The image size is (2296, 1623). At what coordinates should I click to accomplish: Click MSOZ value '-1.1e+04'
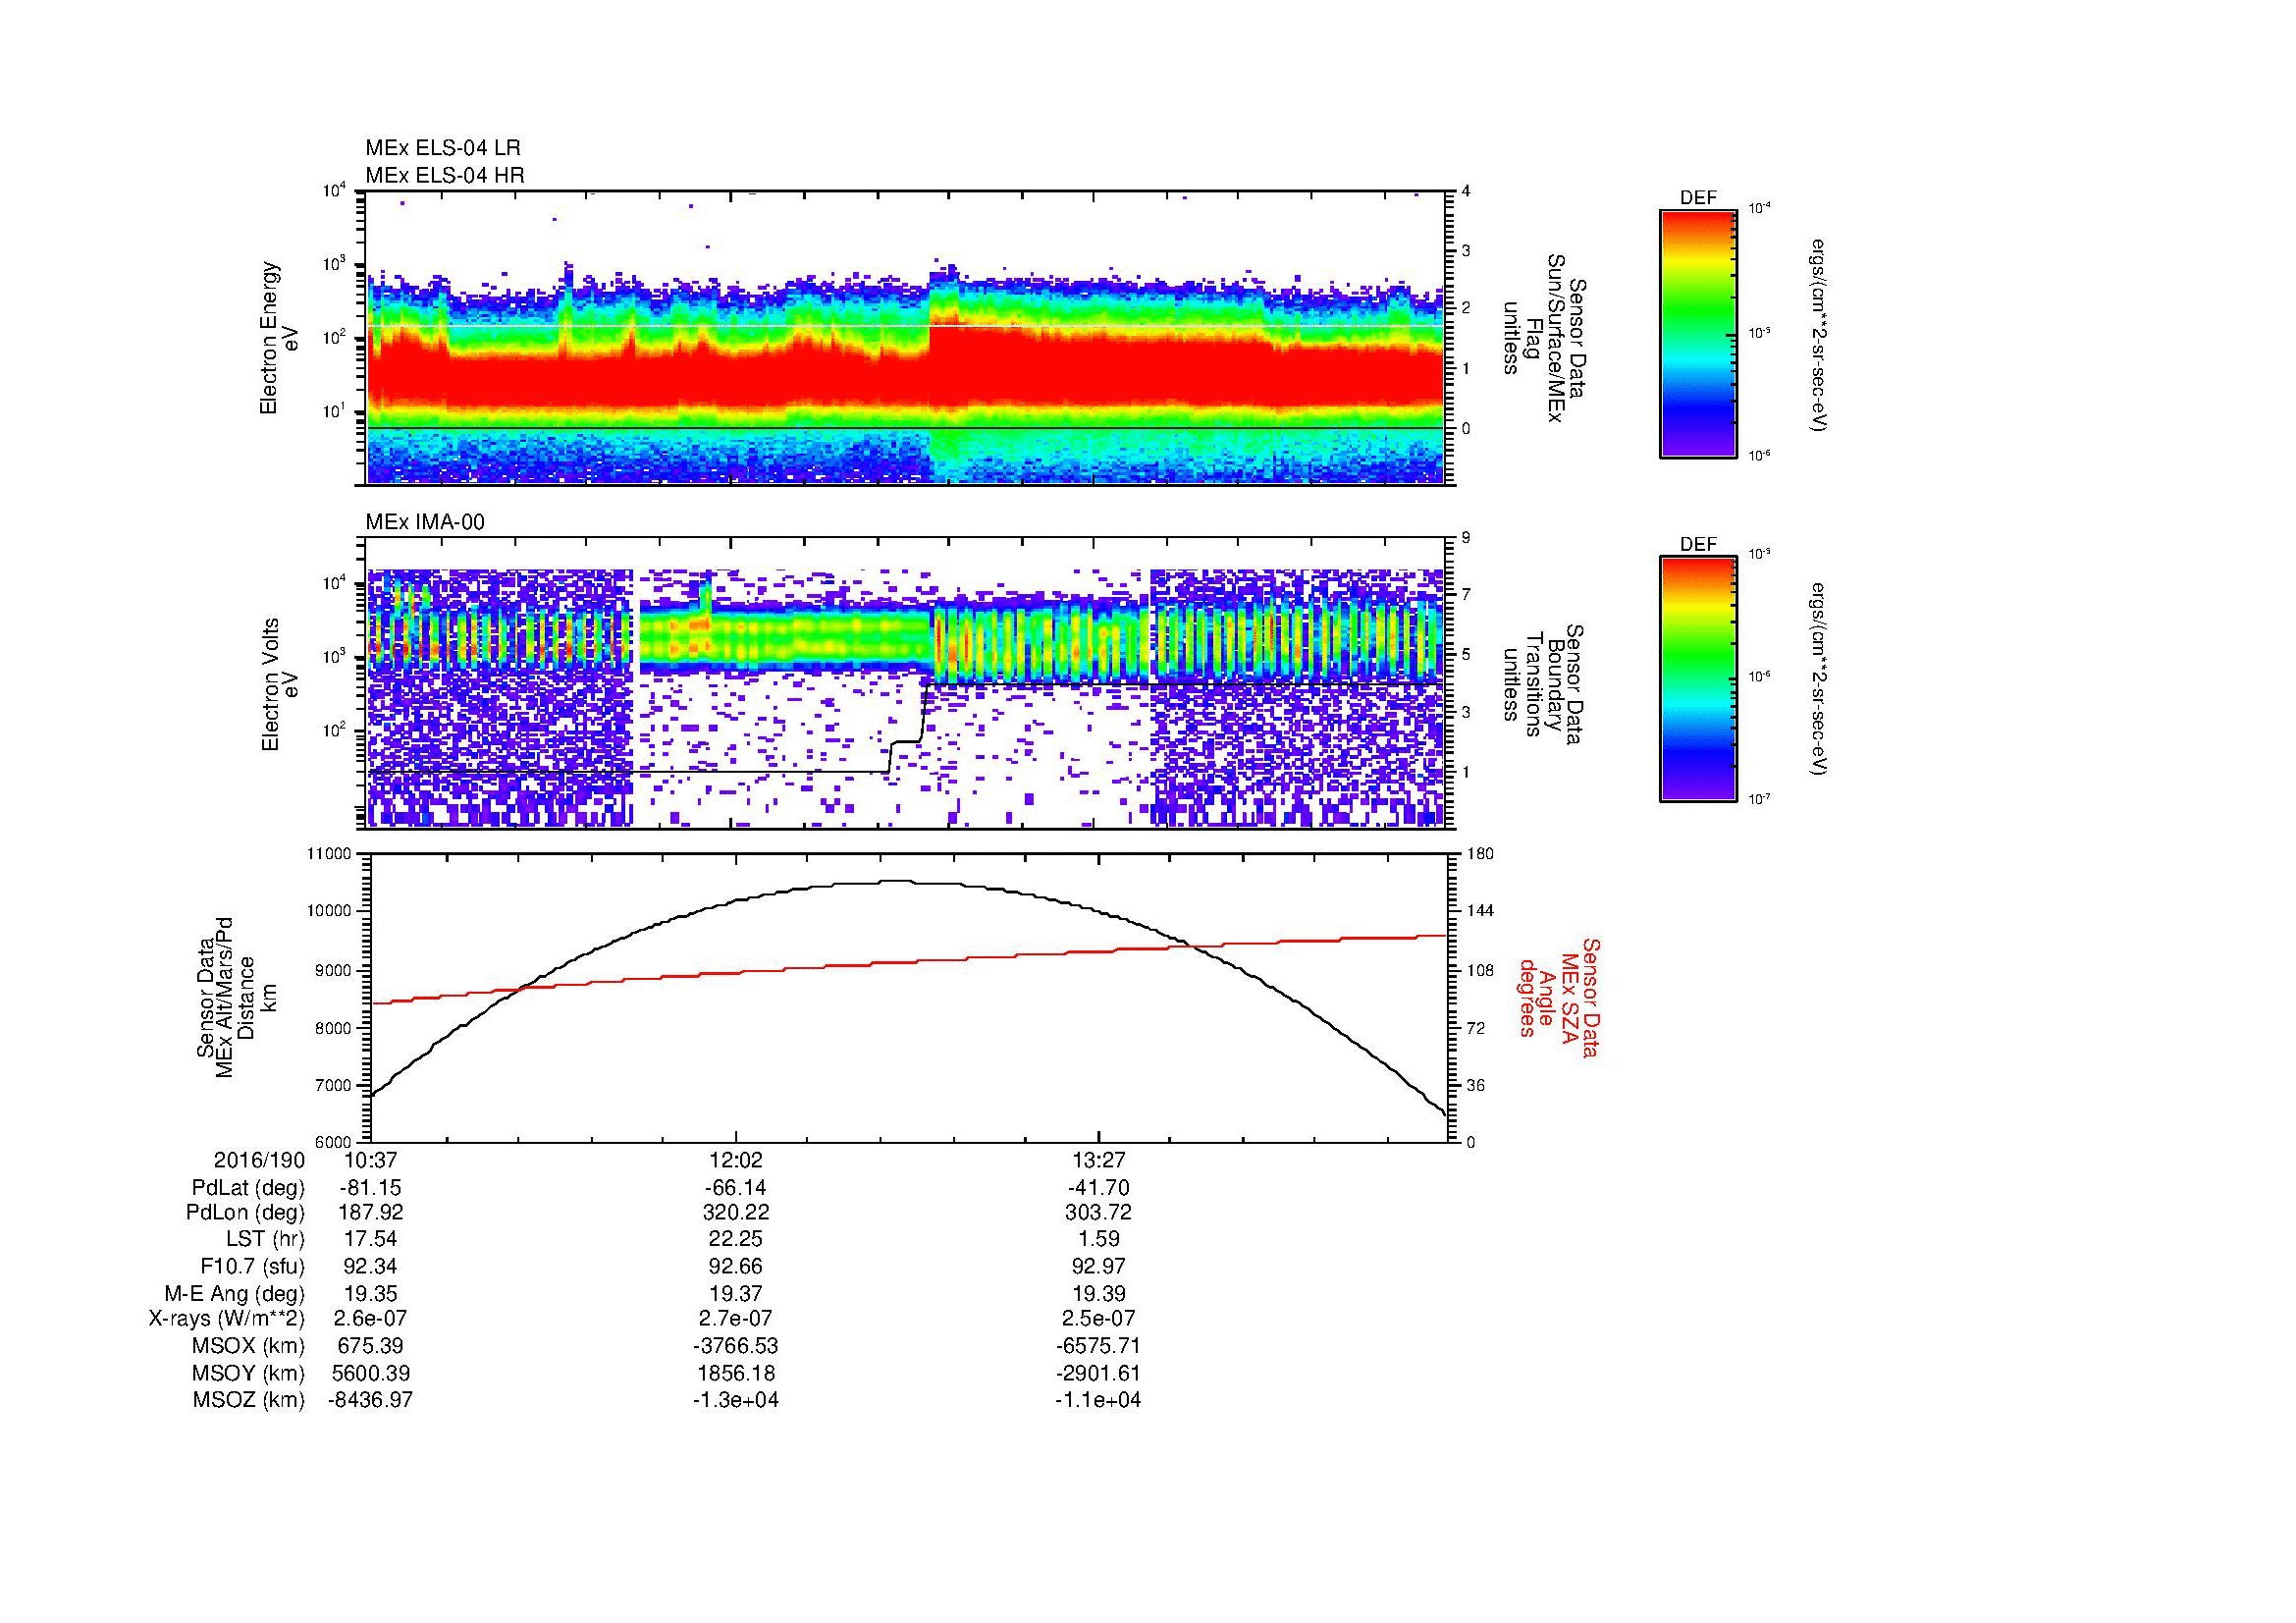(x=1098, y=1400)
